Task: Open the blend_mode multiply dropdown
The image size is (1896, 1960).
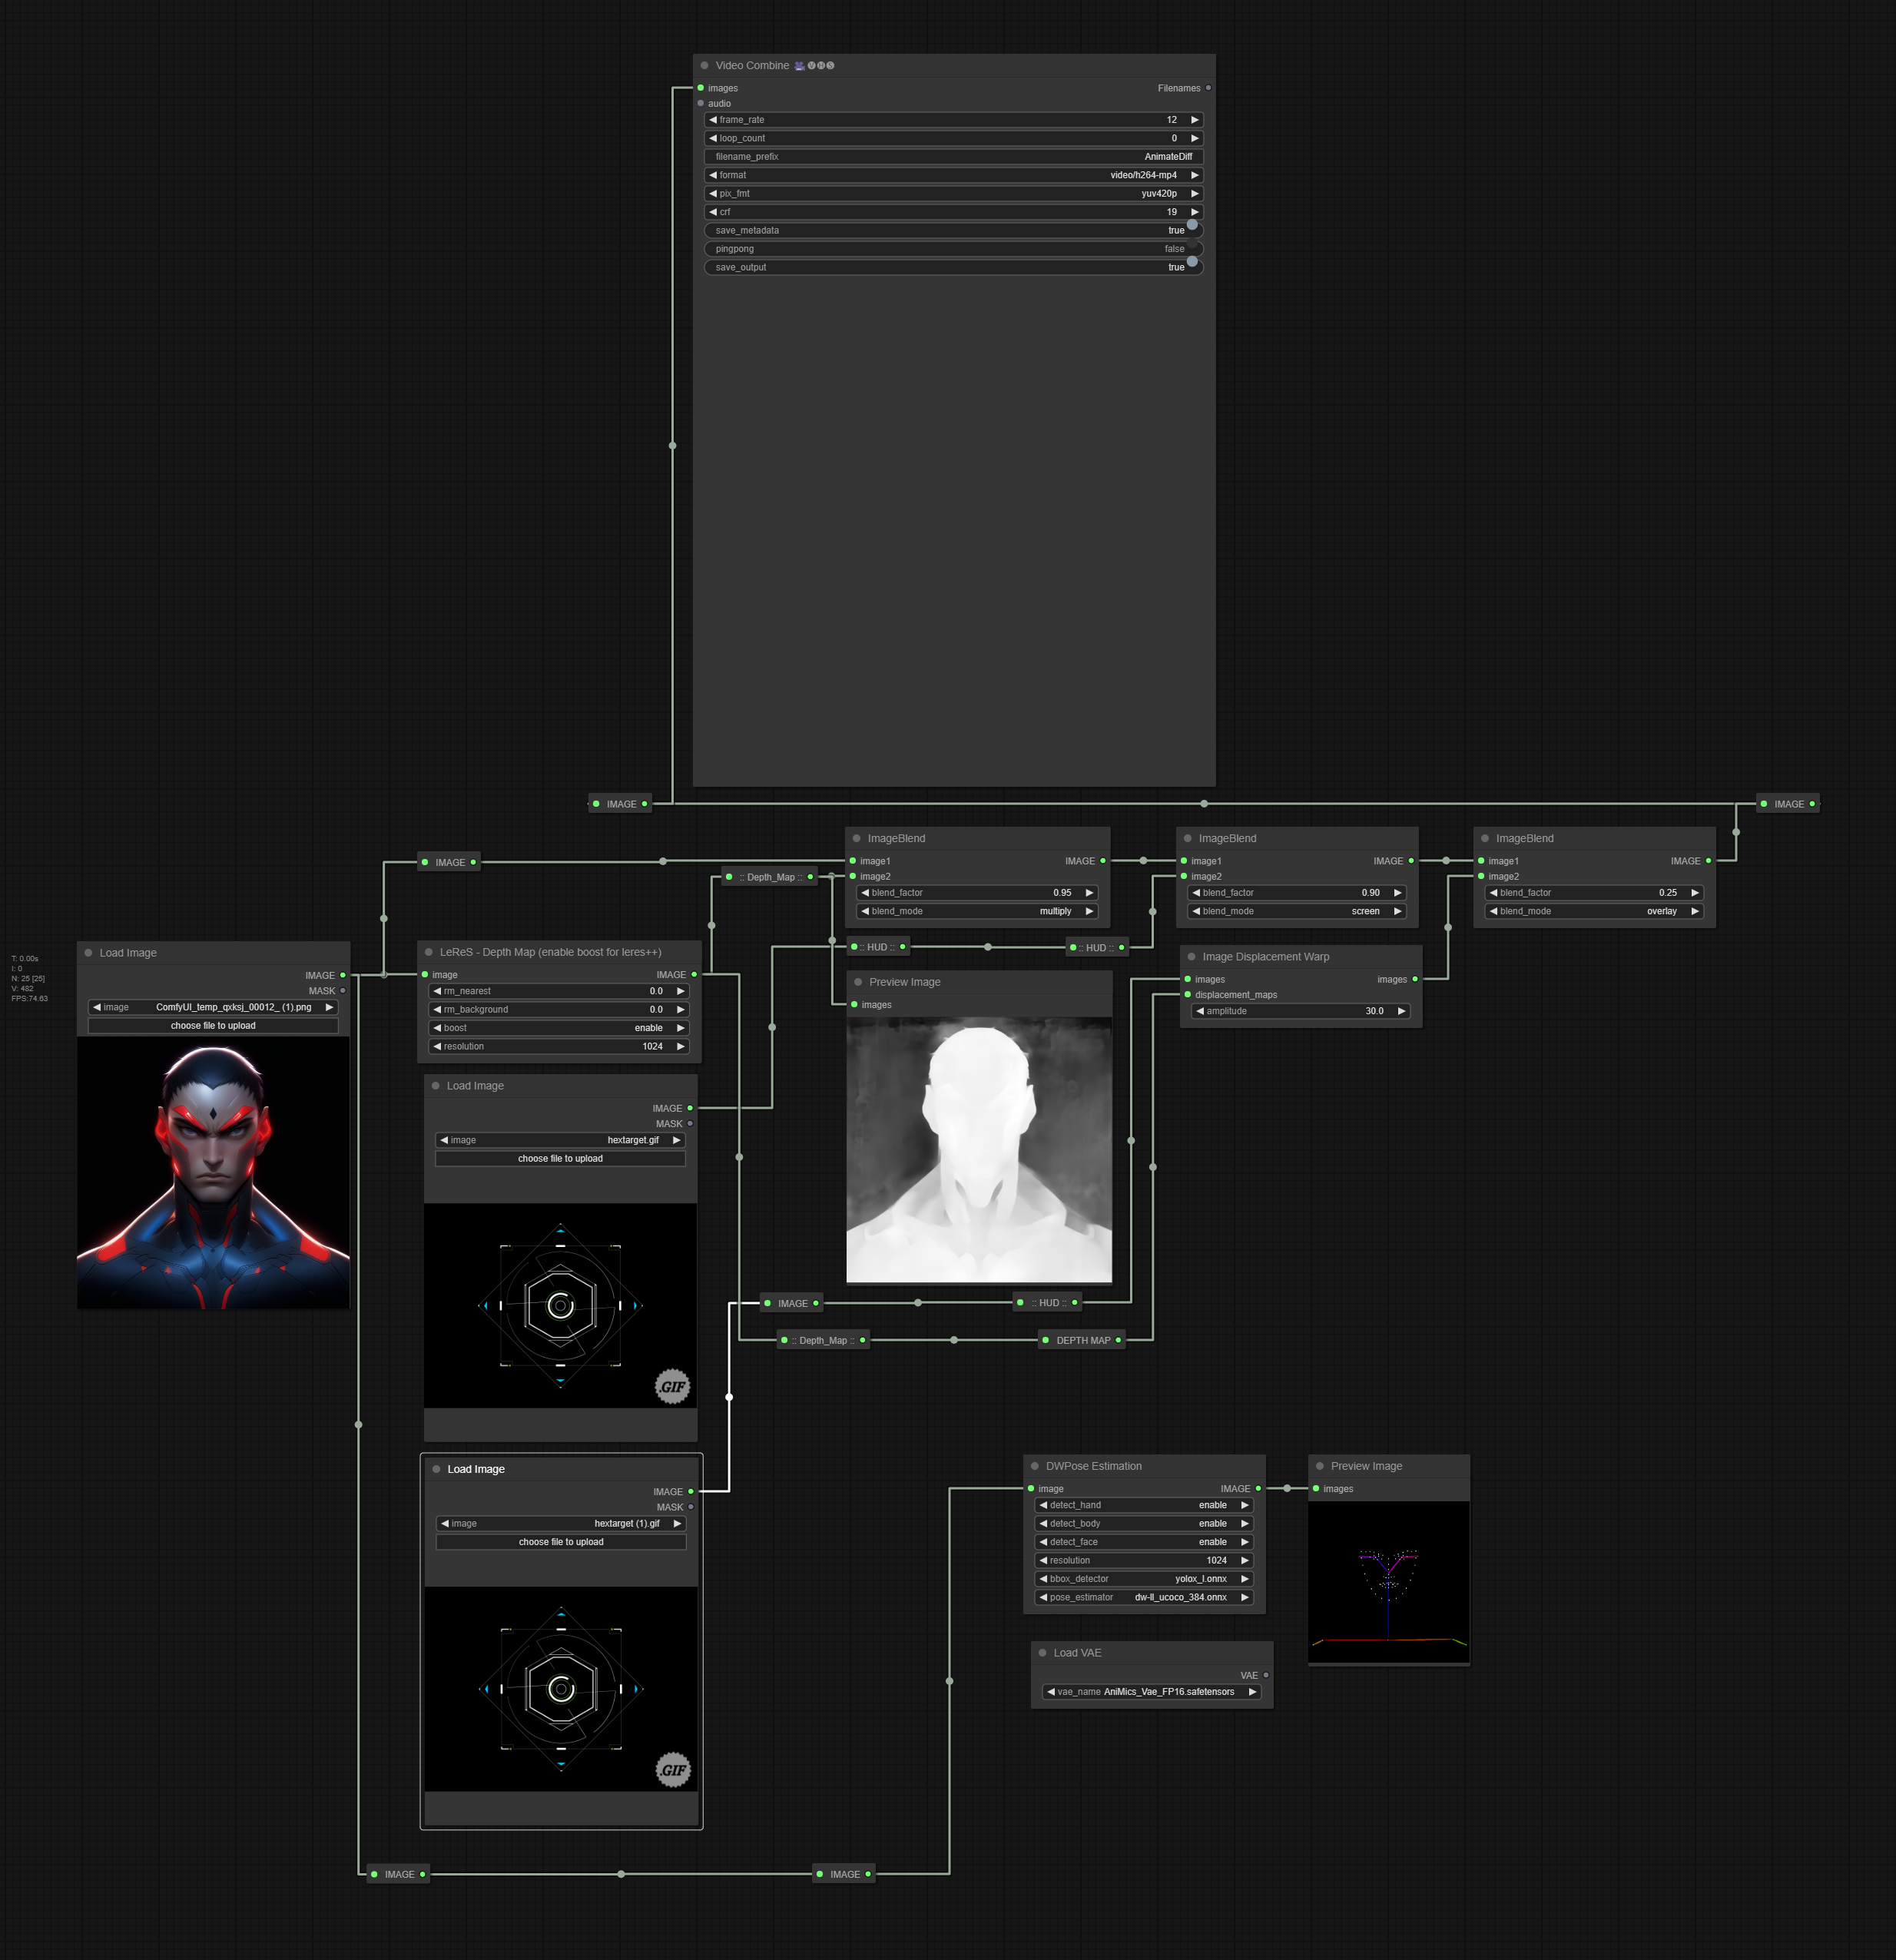Action: coord(977,911)
